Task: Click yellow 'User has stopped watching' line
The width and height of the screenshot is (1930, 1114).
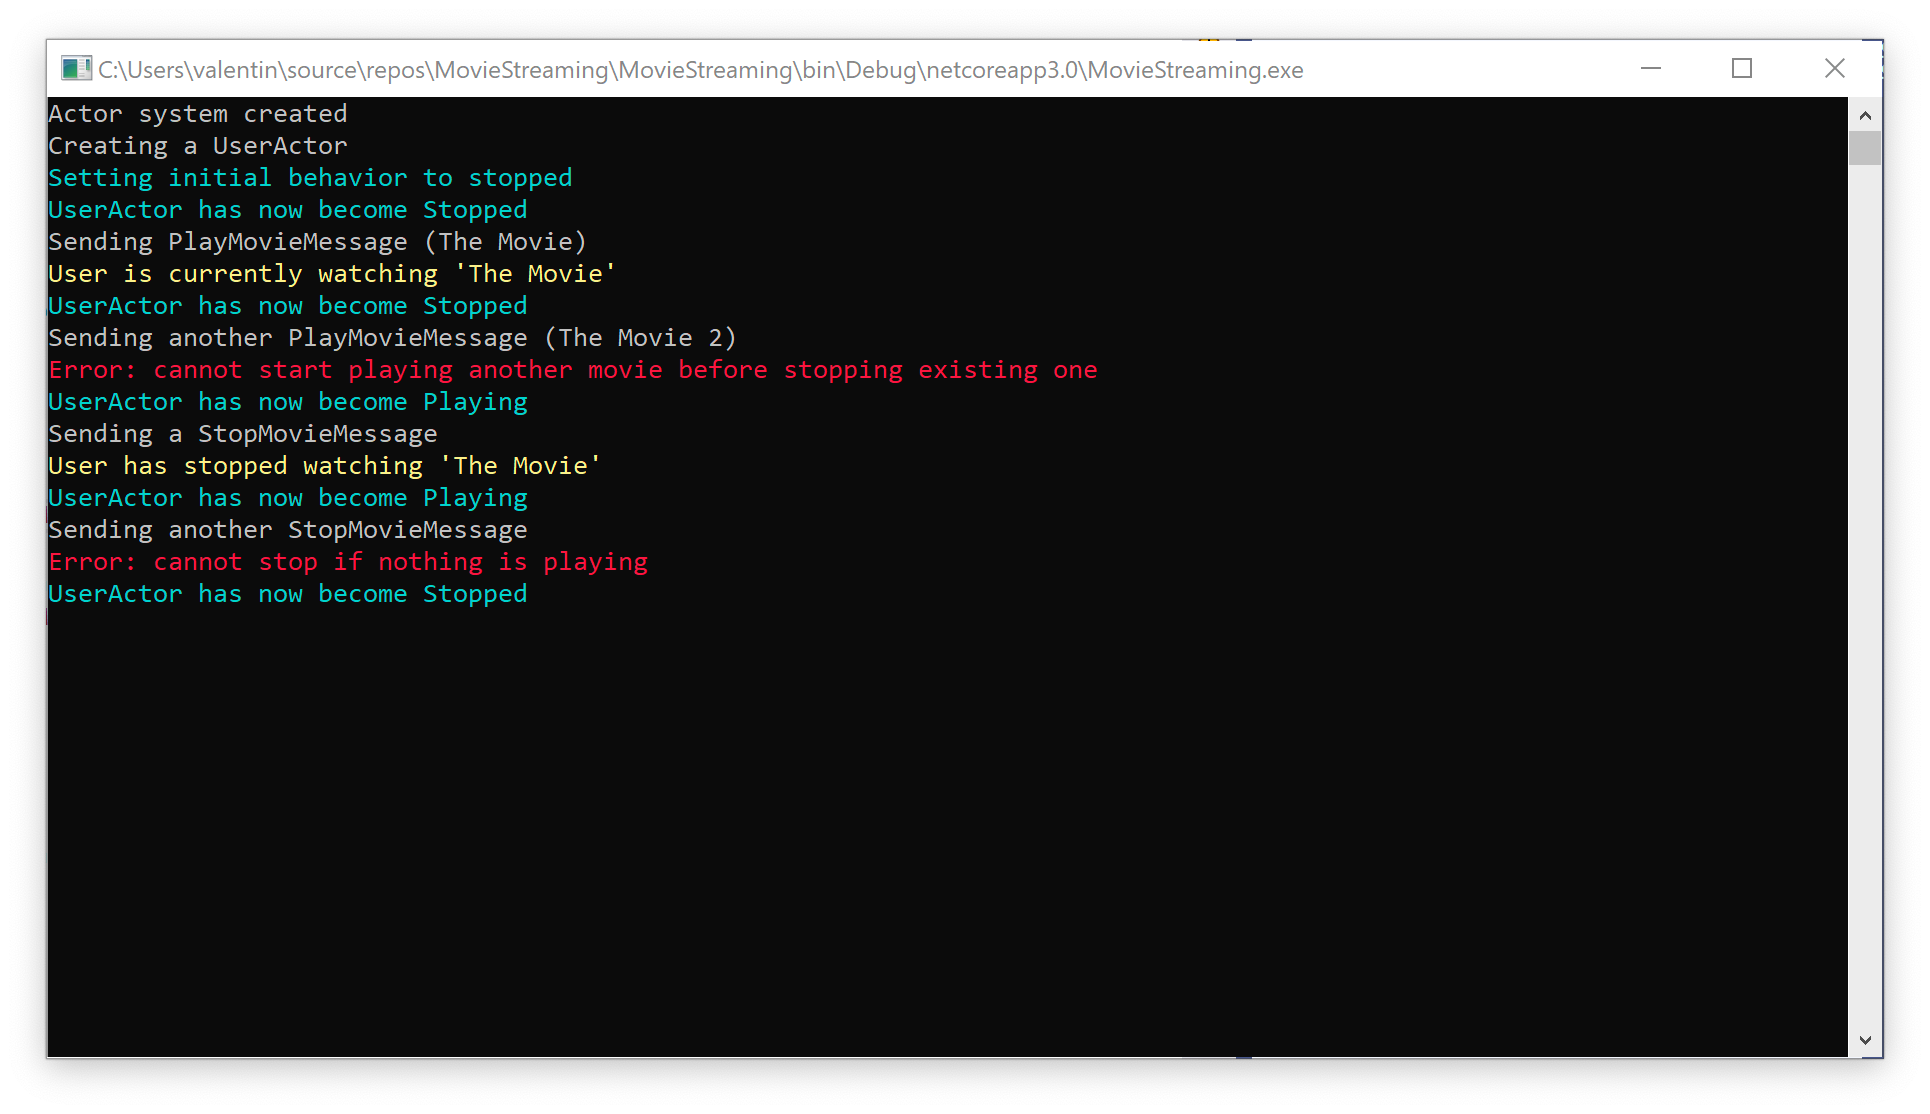Action: coord(324,466)
